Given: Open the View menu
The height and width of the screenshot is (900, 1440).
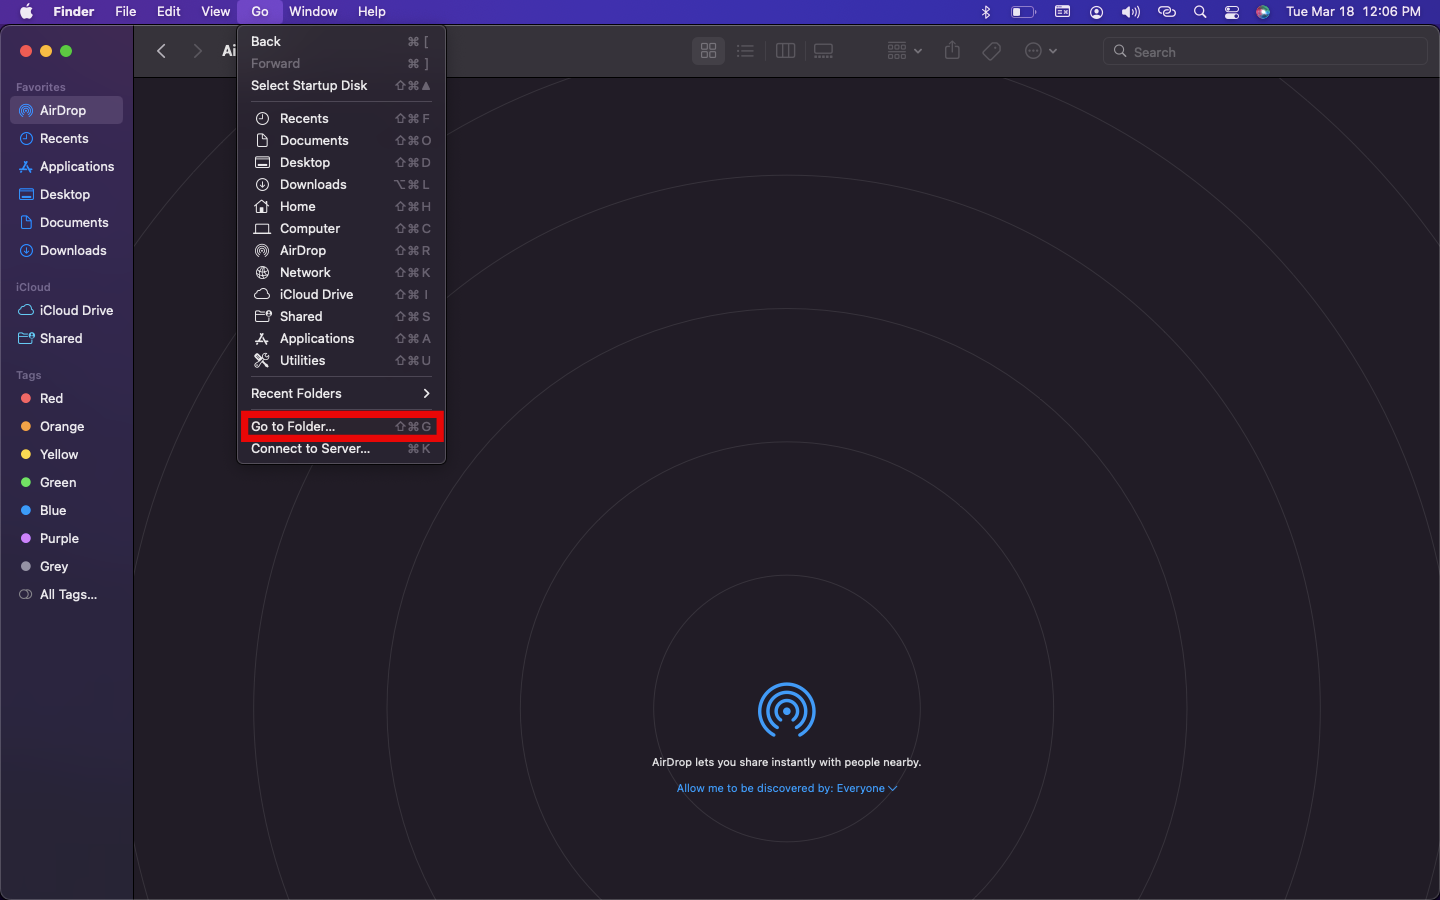Looking at the screenshot, I should pos(215,11).
